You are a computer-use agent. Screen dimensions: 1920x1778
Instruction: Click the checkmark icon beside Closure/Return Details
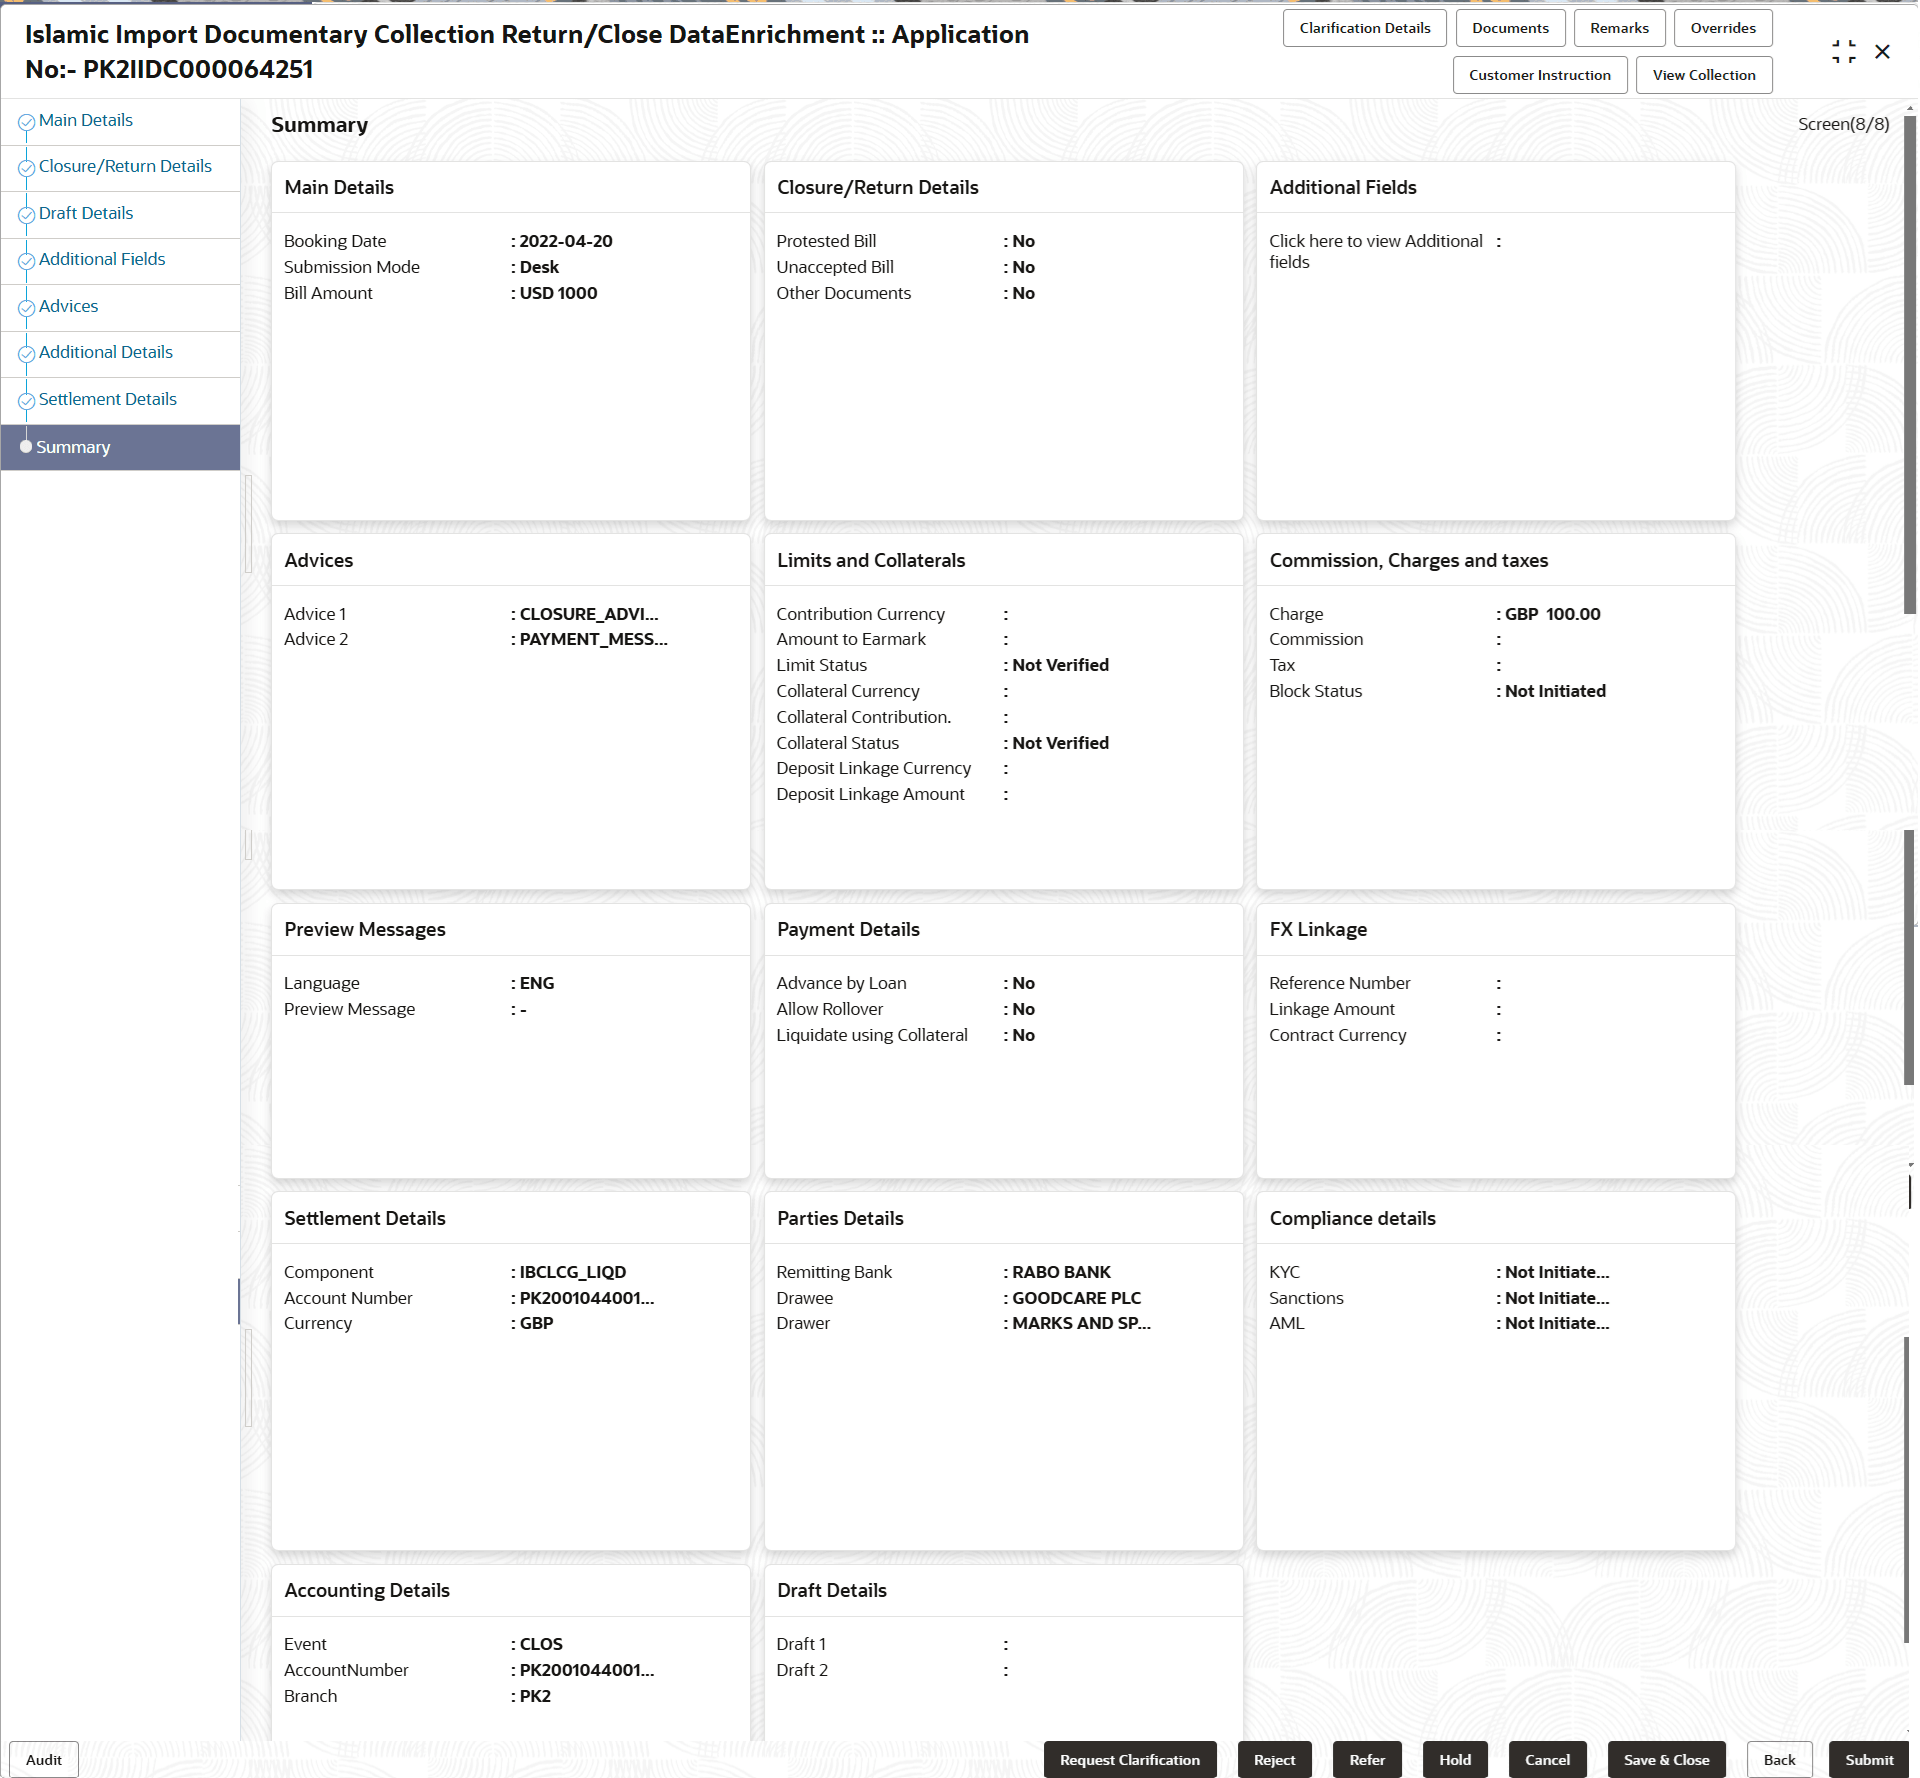(26, 168)
